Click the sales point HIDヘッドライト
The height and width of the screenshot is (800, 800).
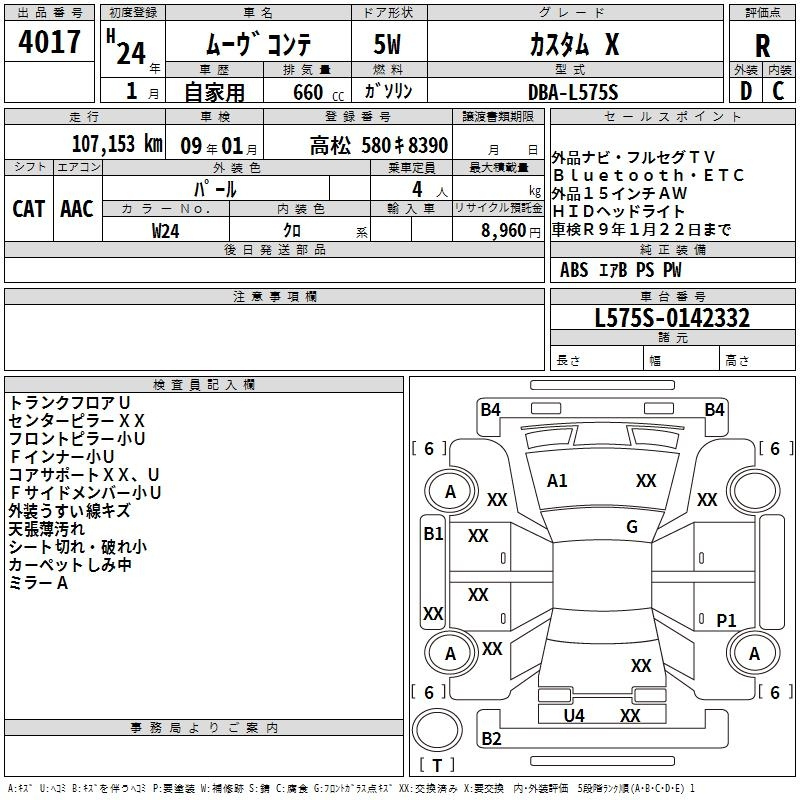coord(618,211)
